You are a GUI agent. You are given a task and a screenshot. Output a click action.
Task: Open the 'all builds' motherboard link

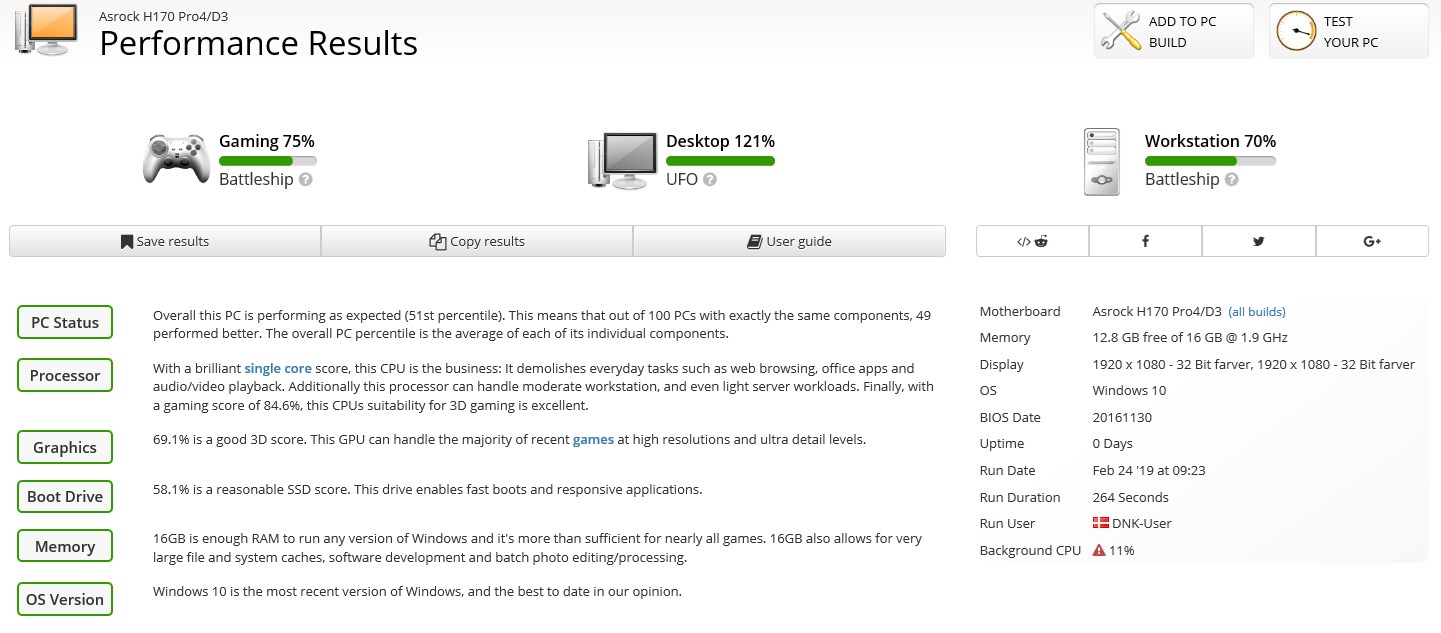(x=1257, y=312)
